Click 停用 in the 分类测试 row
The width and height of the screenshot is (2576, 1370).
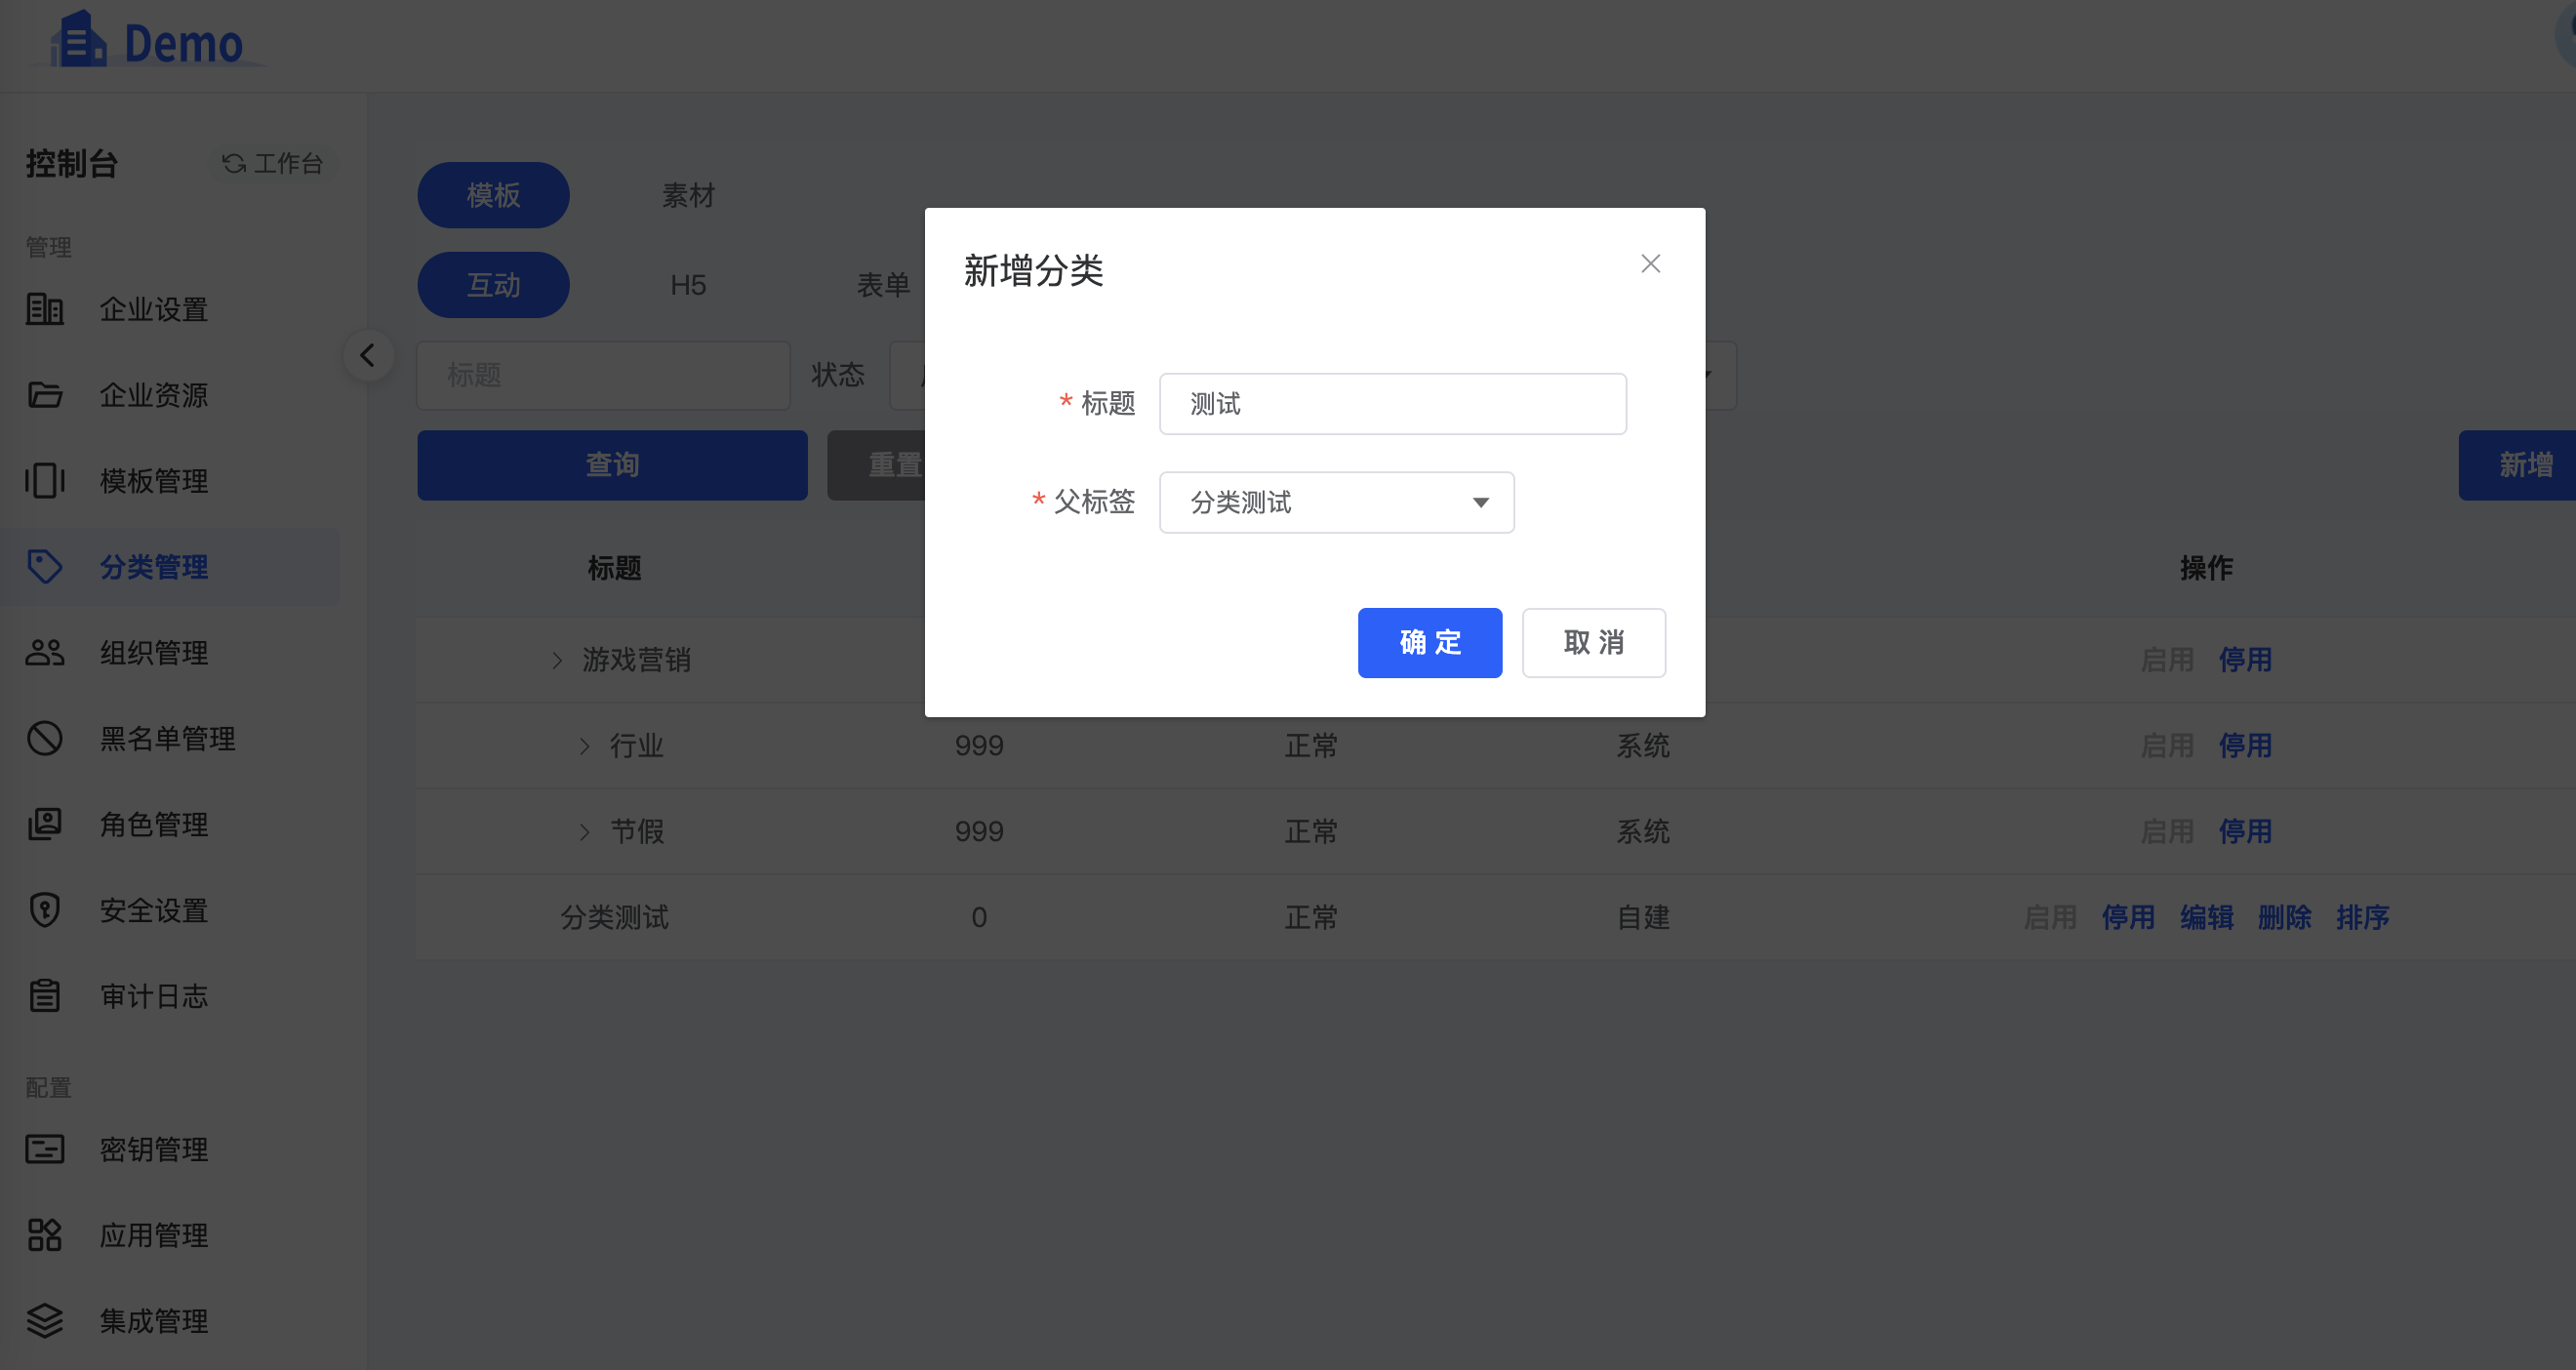tap(2128, 917)
